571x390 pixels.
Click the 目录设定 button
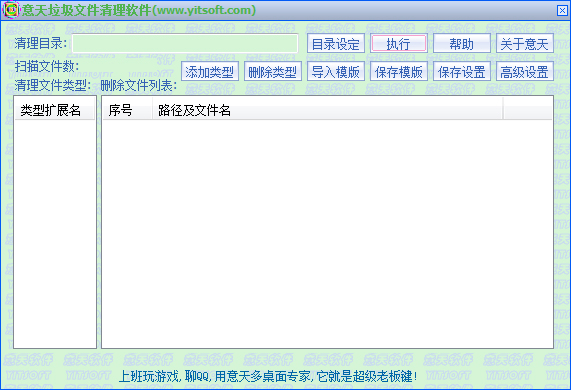pos(335,43)
